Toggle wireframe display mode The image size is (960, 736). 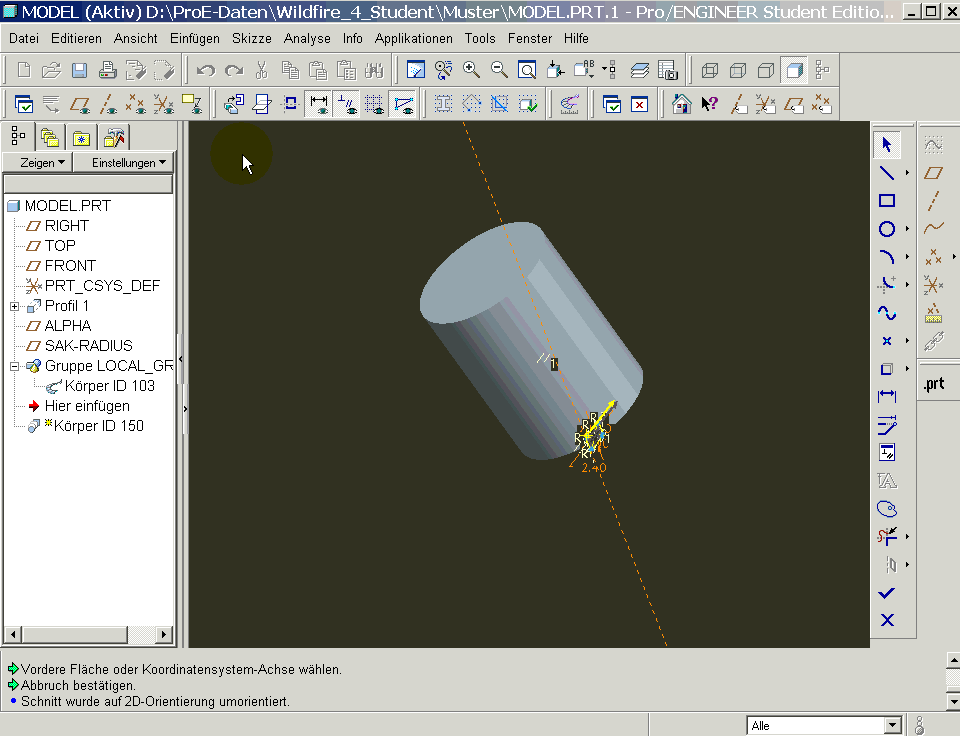point(710,70)
